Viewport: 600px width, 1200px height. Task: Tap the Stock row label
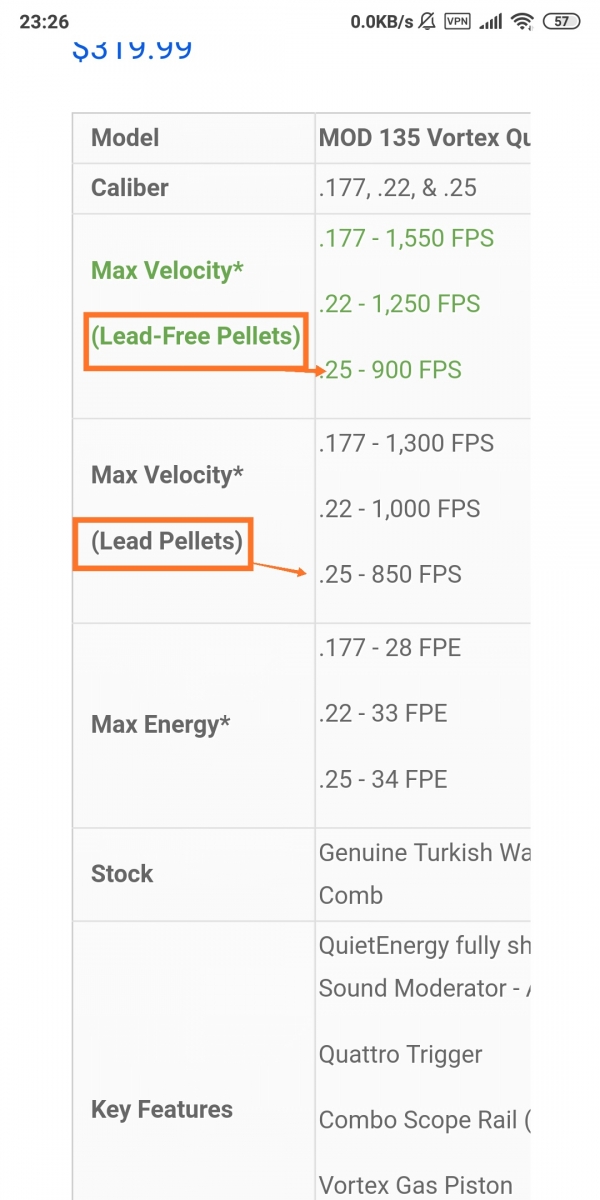(122, 874)
